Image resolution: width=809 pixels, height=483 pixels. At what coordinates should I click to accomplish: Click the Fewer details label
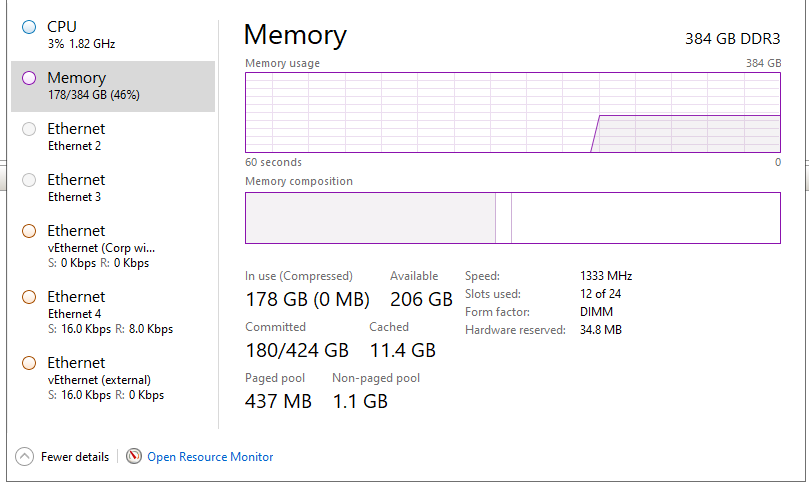75,457
